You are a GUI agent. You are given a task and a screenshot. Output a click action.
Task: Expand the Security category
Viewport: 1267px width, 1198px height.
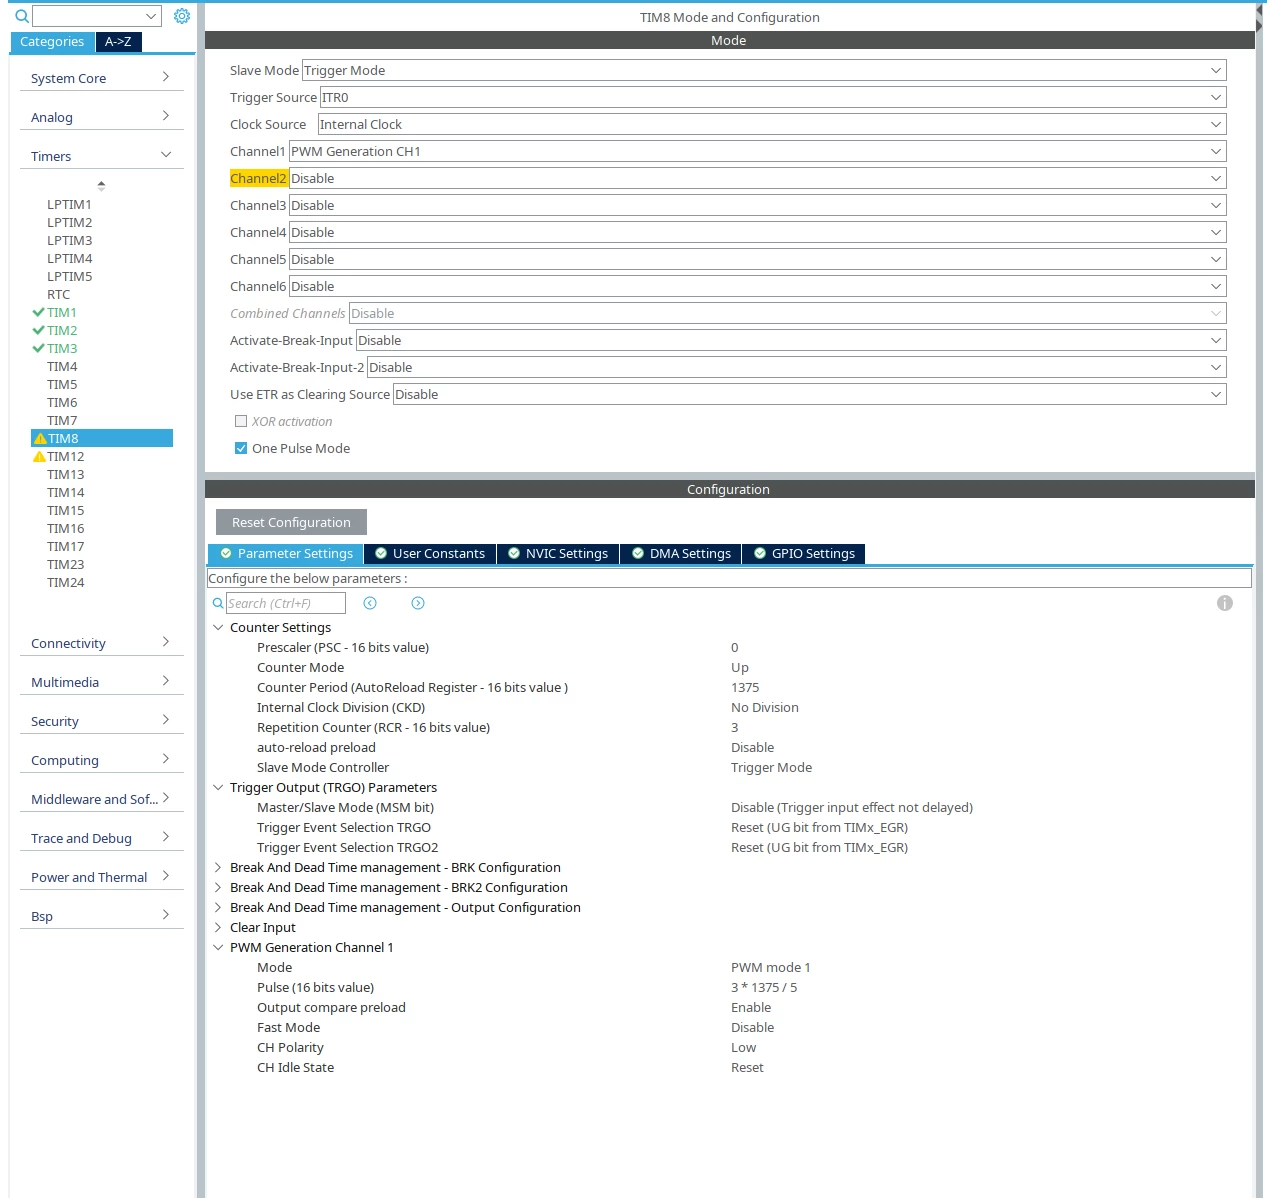coord(101,721)
